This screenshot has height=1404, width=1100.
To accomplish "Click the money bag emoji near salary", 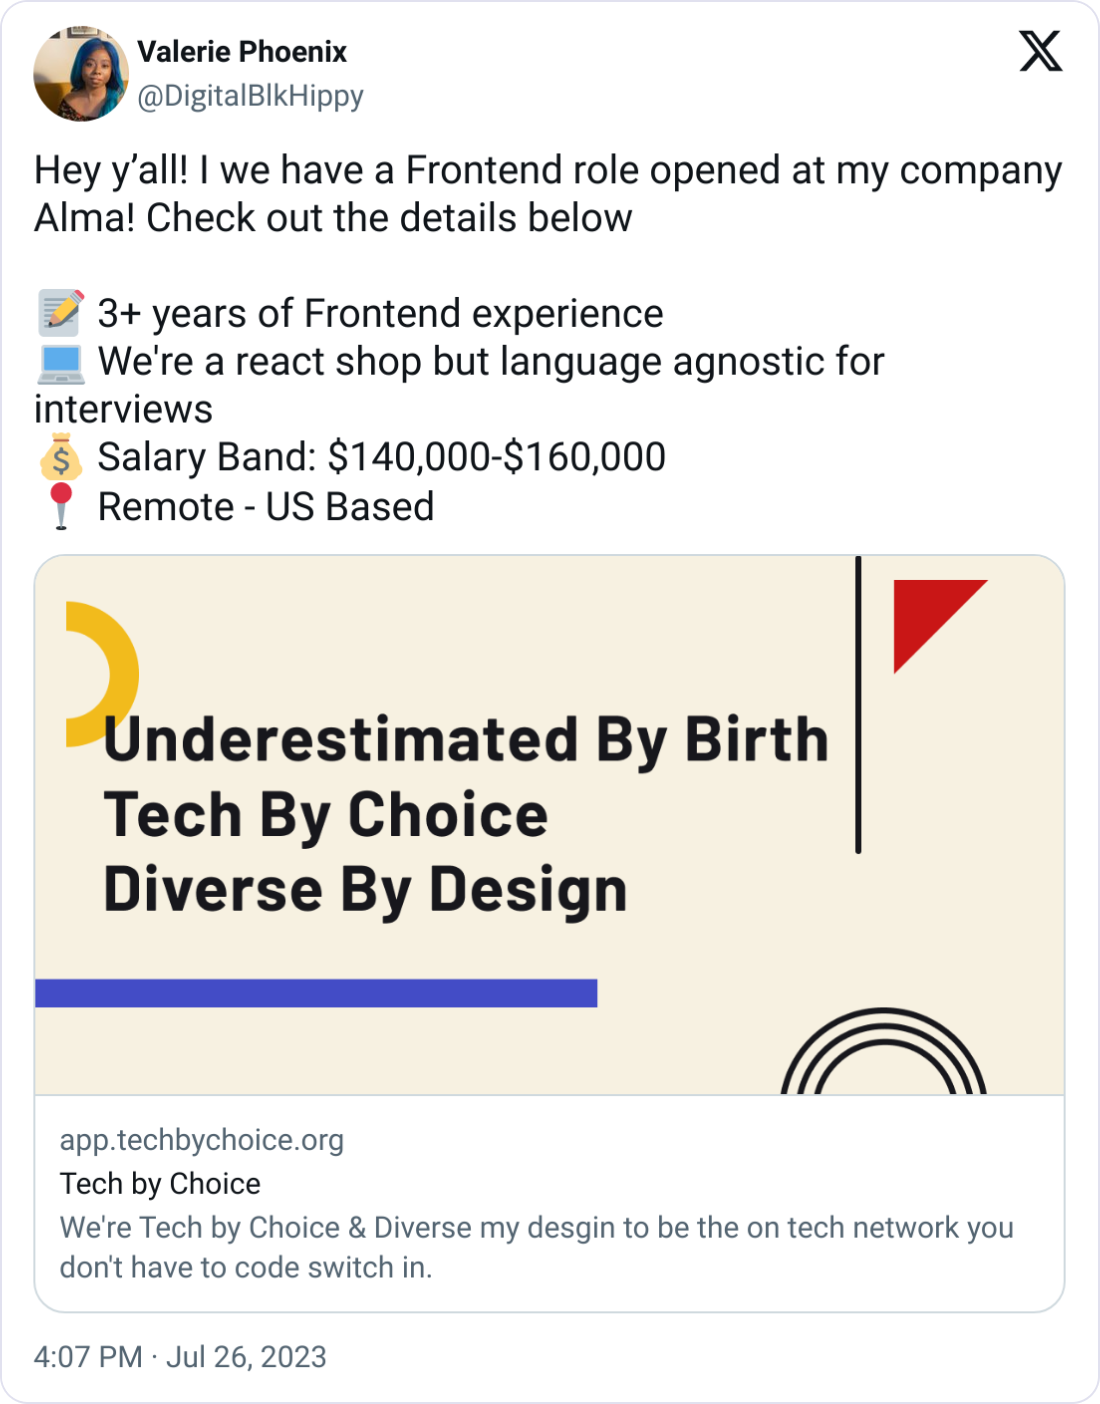I will pos(60,457).
